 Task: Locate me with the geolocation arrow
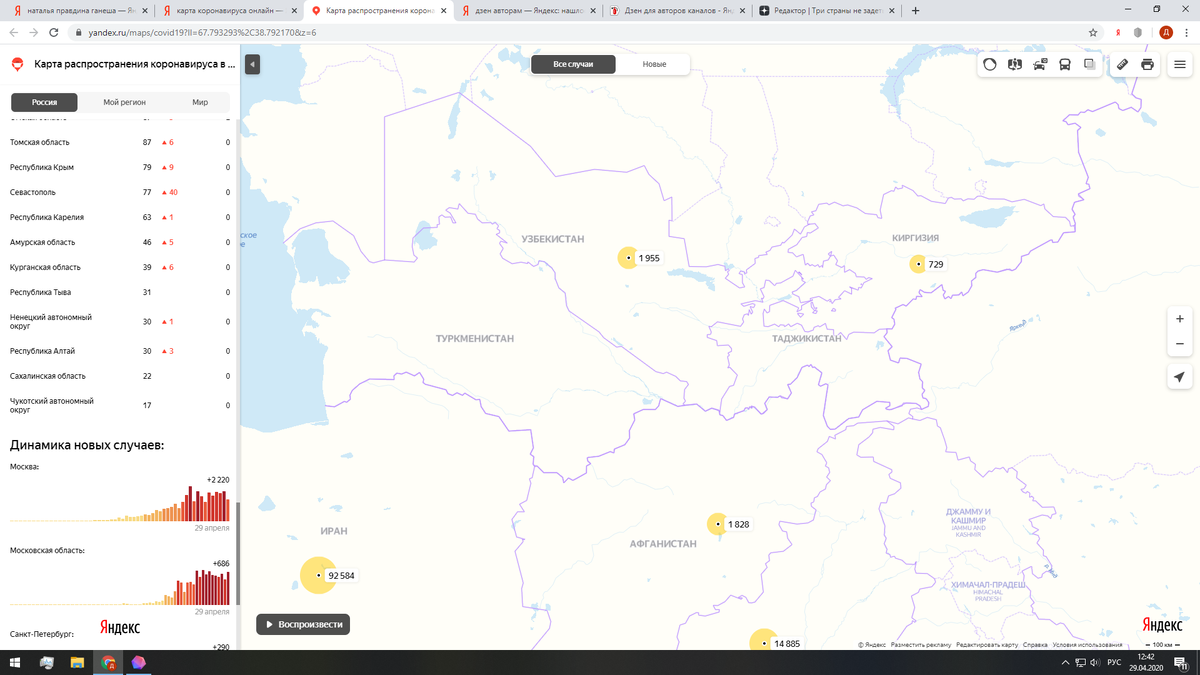(1180, 377)
